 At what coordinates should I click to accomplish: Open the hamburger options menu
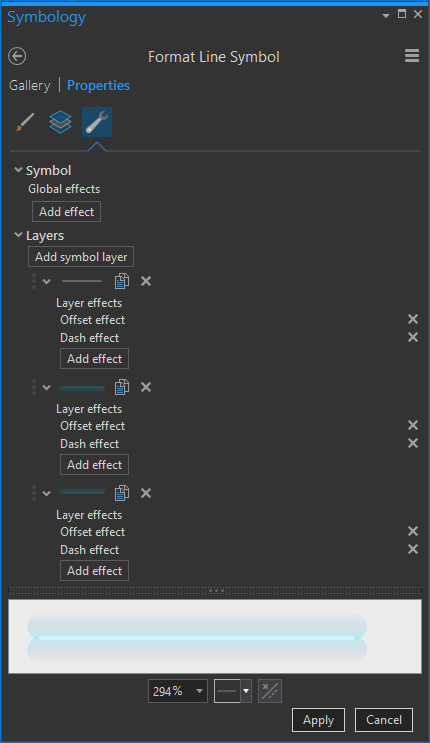[412, 56]
